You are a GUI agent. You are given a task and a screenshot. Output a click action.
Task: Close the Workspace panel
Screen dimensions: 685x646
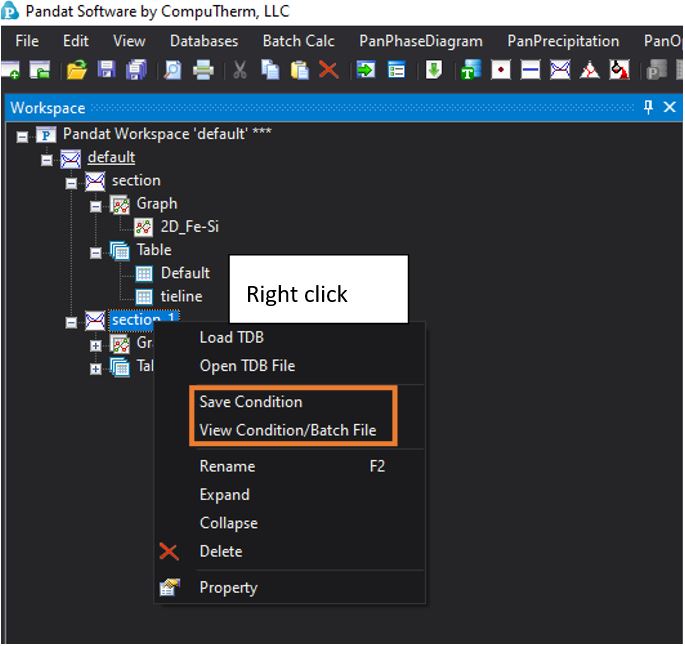(x=670, y=107)
